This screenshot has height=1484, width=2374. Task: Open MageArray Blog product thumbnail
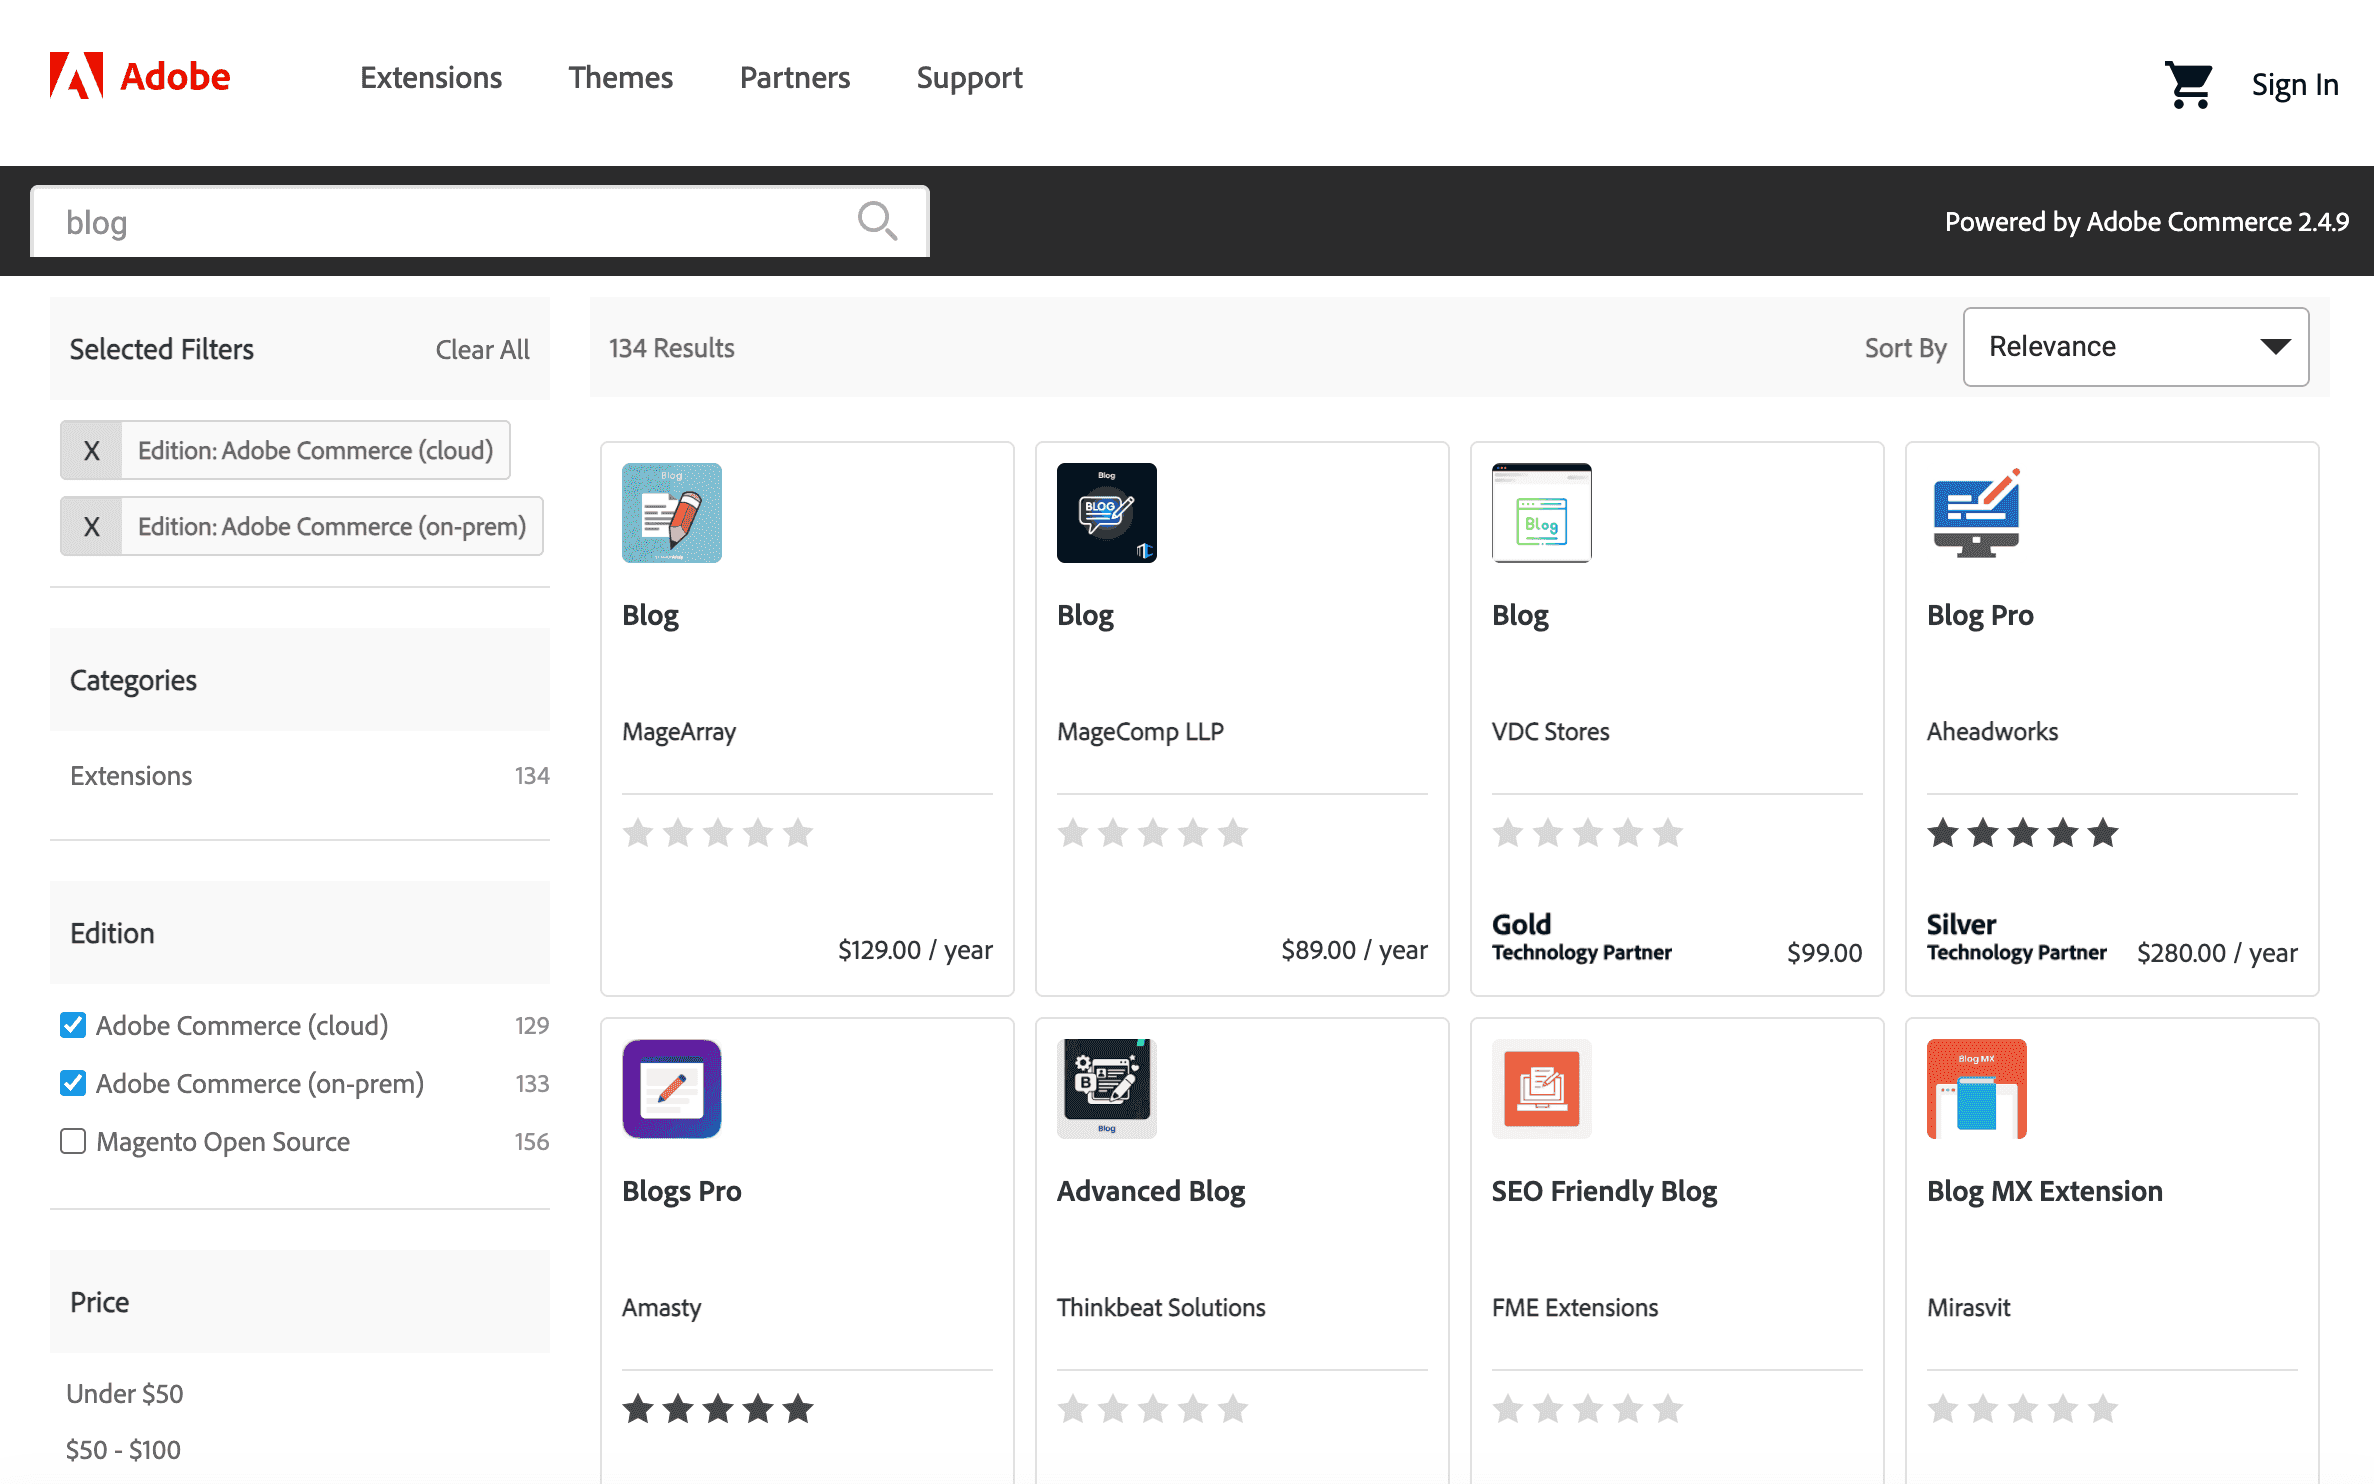point(672,513)
